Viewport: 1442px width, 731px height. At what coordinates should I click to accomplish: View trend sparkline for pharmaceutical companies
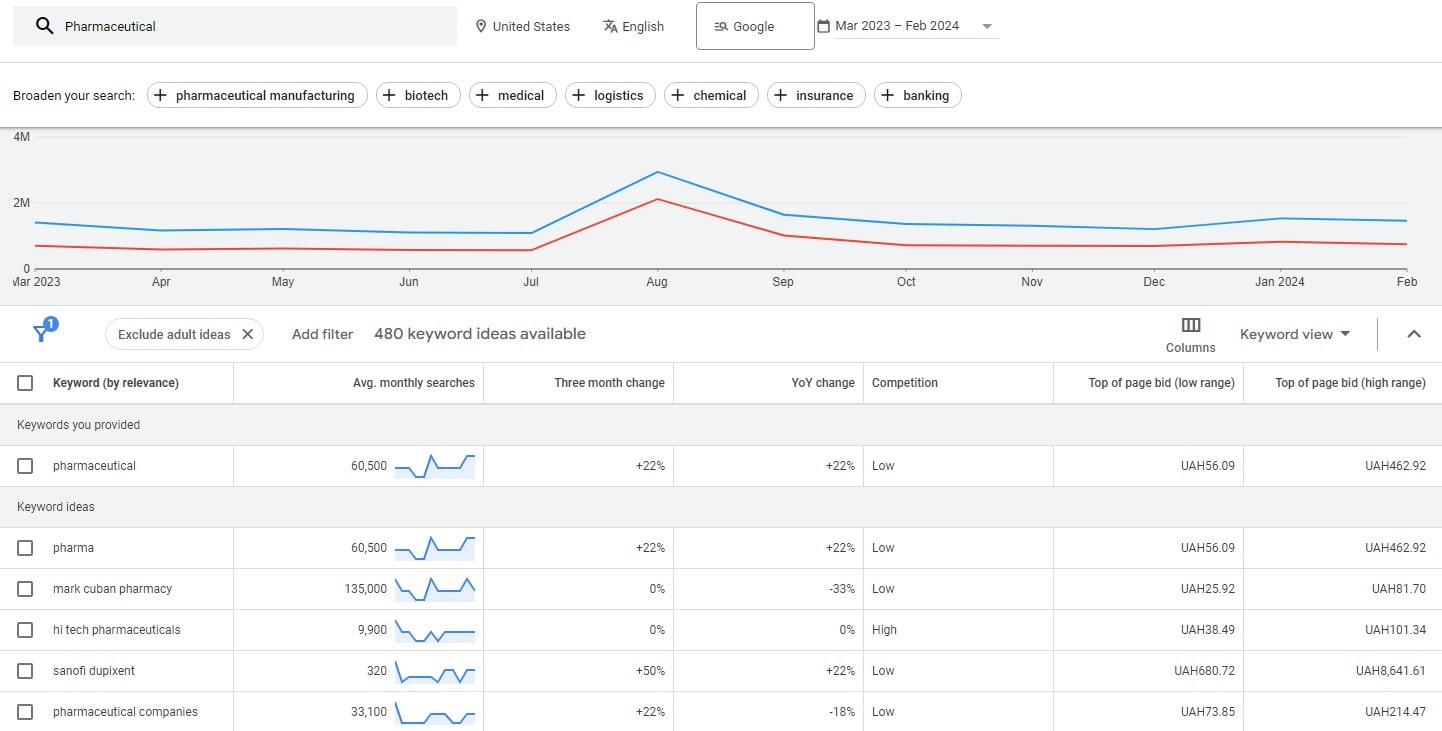tap(435, 712)
